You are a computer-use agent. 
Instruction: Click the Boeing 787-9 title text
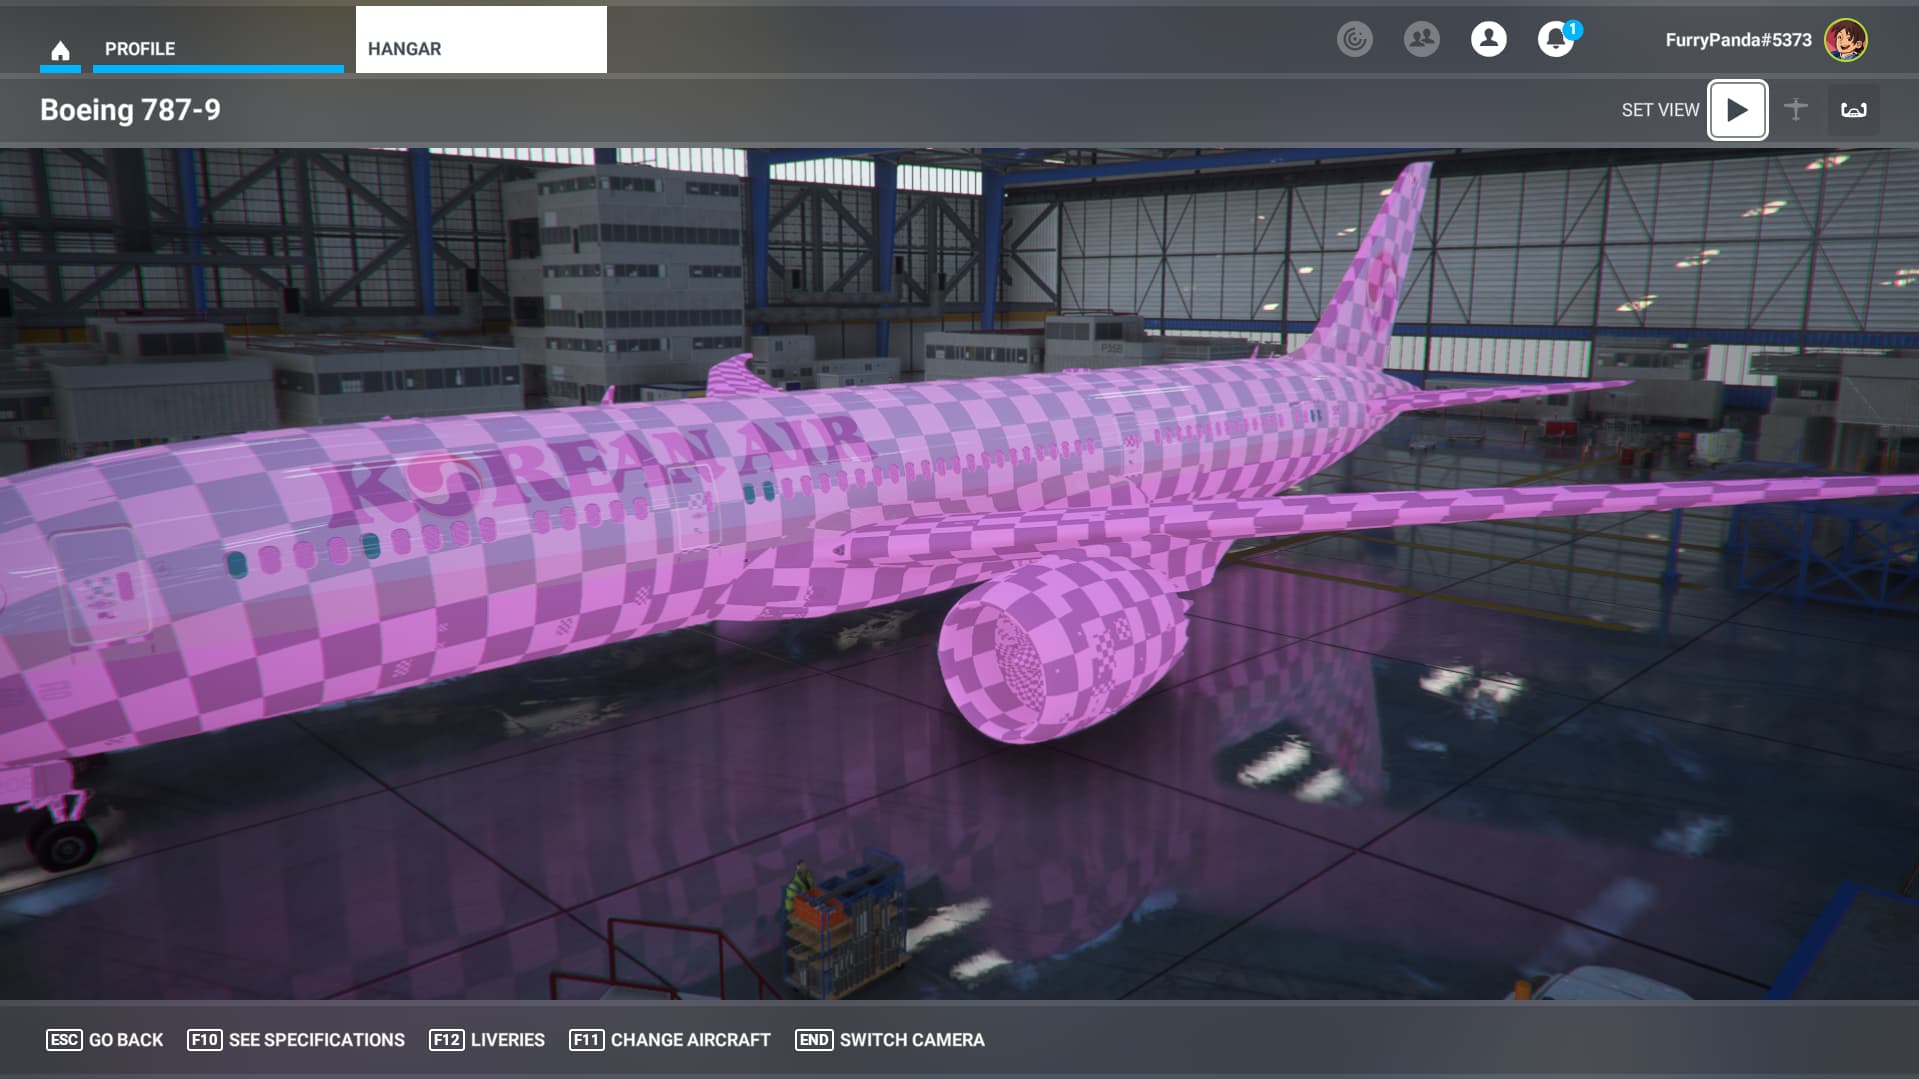click(x=130, y=110)
